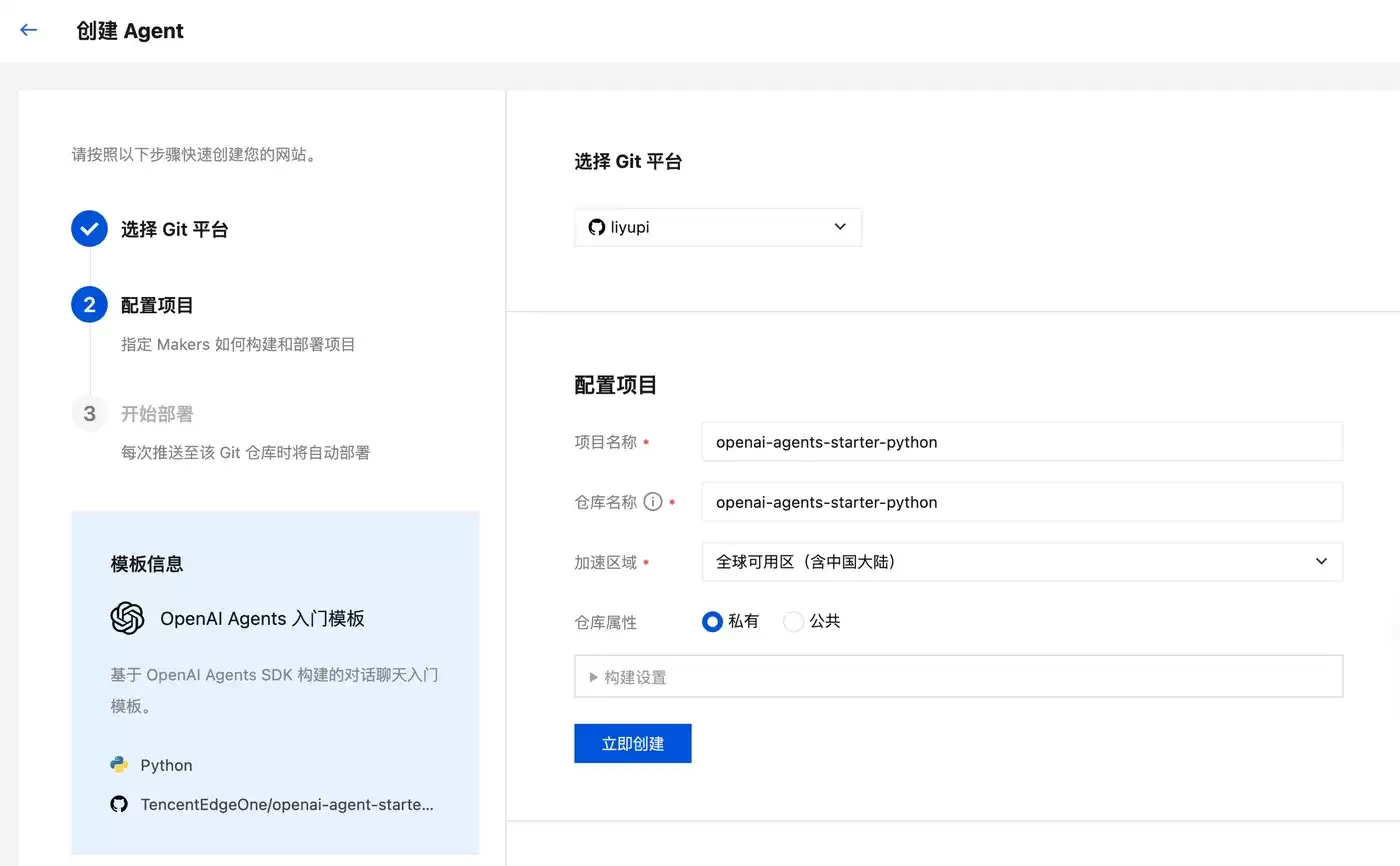Click step 3 circle for 开始部署
The image size is (1400, 866).
point(89,413)
